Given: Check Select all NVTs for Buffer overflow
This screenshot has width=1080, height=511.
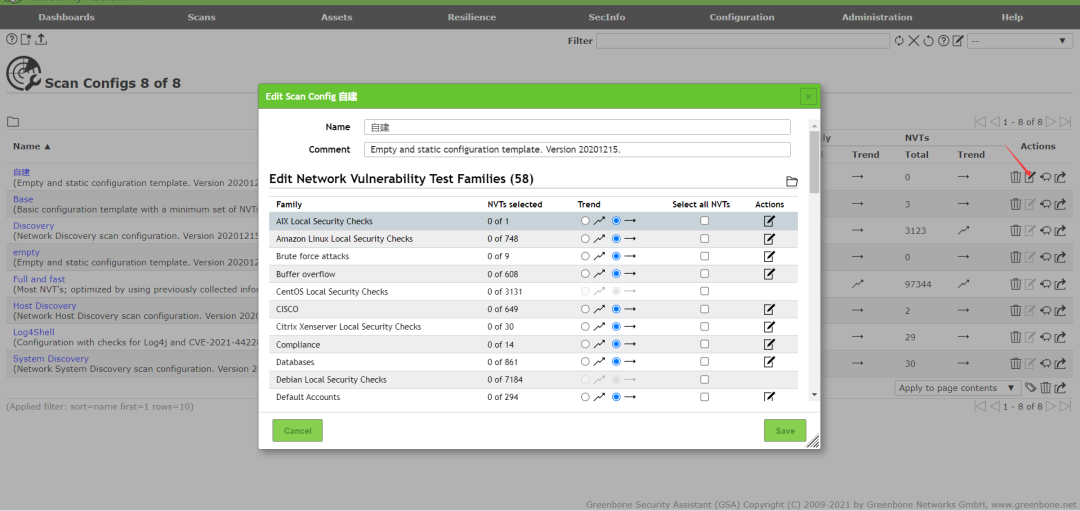Looking at the screenshot, I should point(704,274).
